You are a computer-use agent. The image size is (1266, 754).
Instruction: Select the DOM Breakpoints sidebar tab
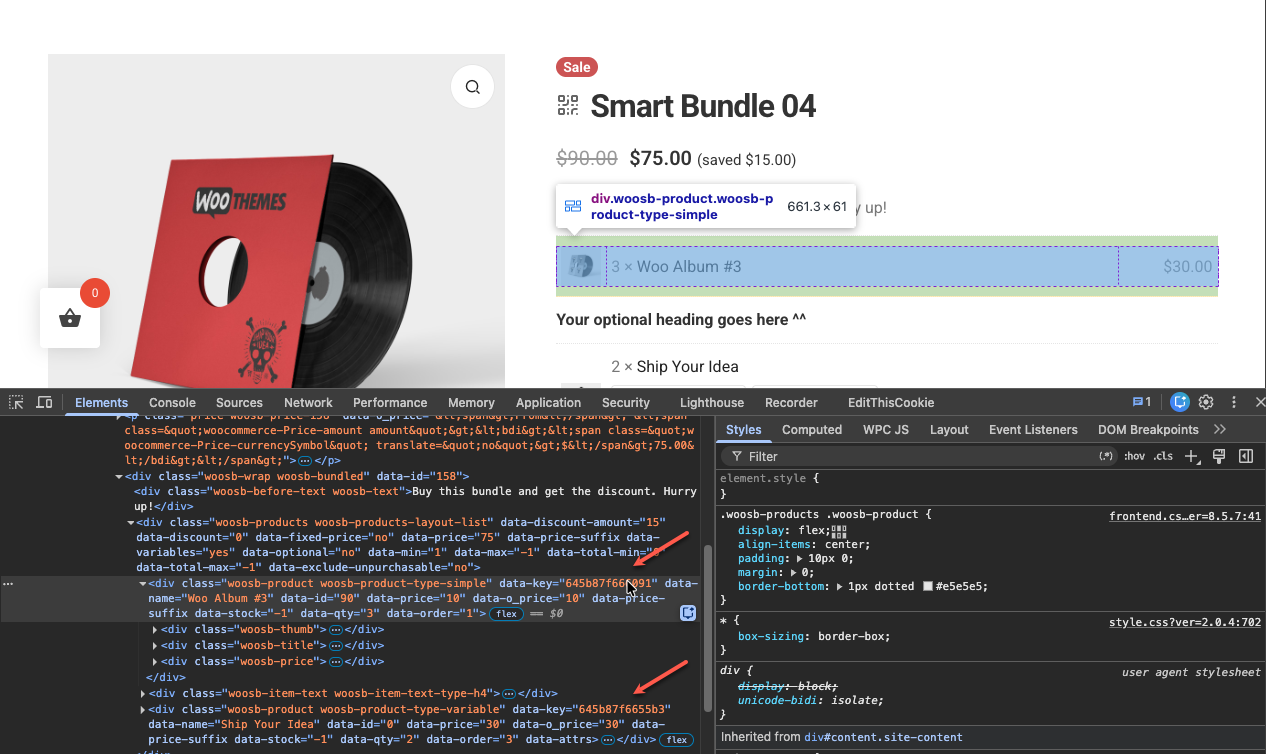pyautogui.click(x=1148, y=429)
